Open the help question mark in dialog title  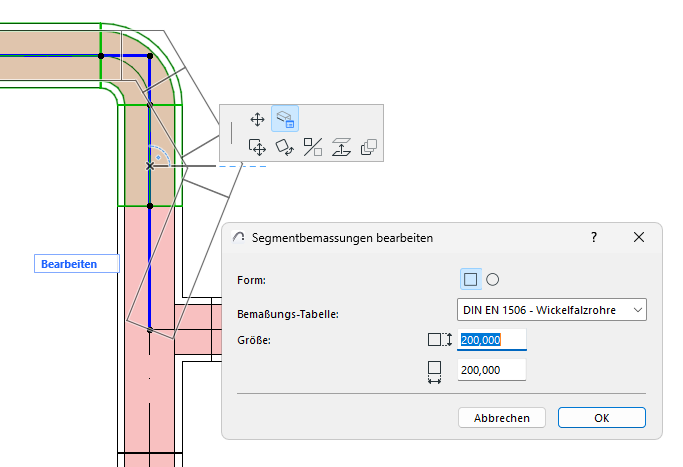pos(594,237)
